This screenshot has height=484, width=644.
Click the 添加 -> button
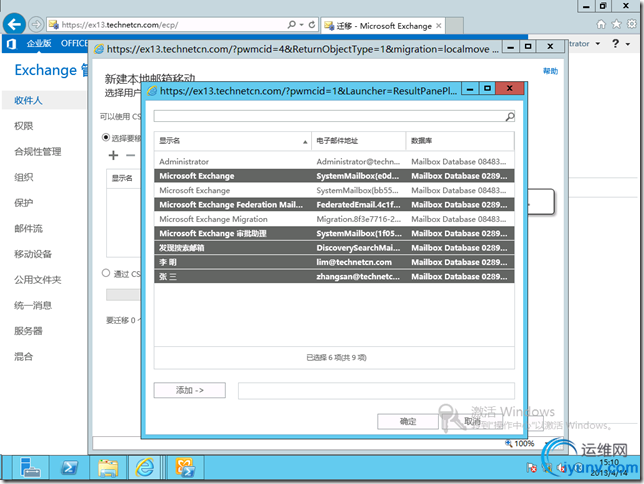pyautogui.click(x=190, y=390)
